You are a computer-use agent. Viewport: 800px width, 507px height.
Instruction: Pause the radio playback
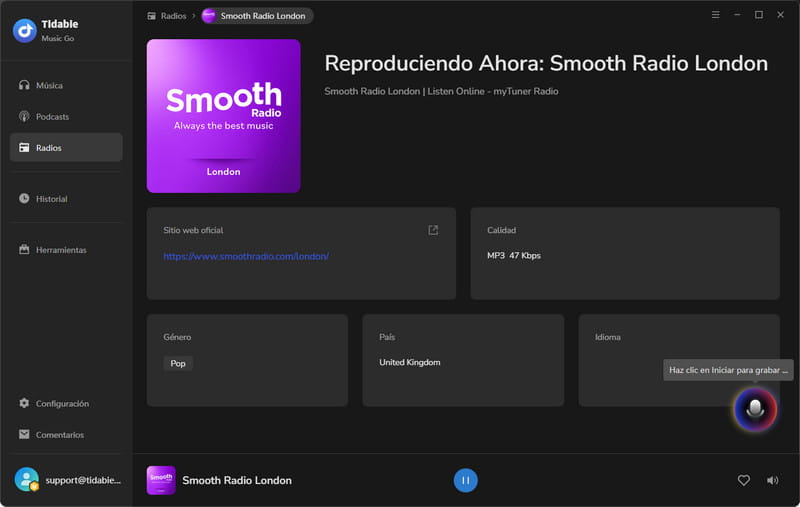(x=465, y=480)
